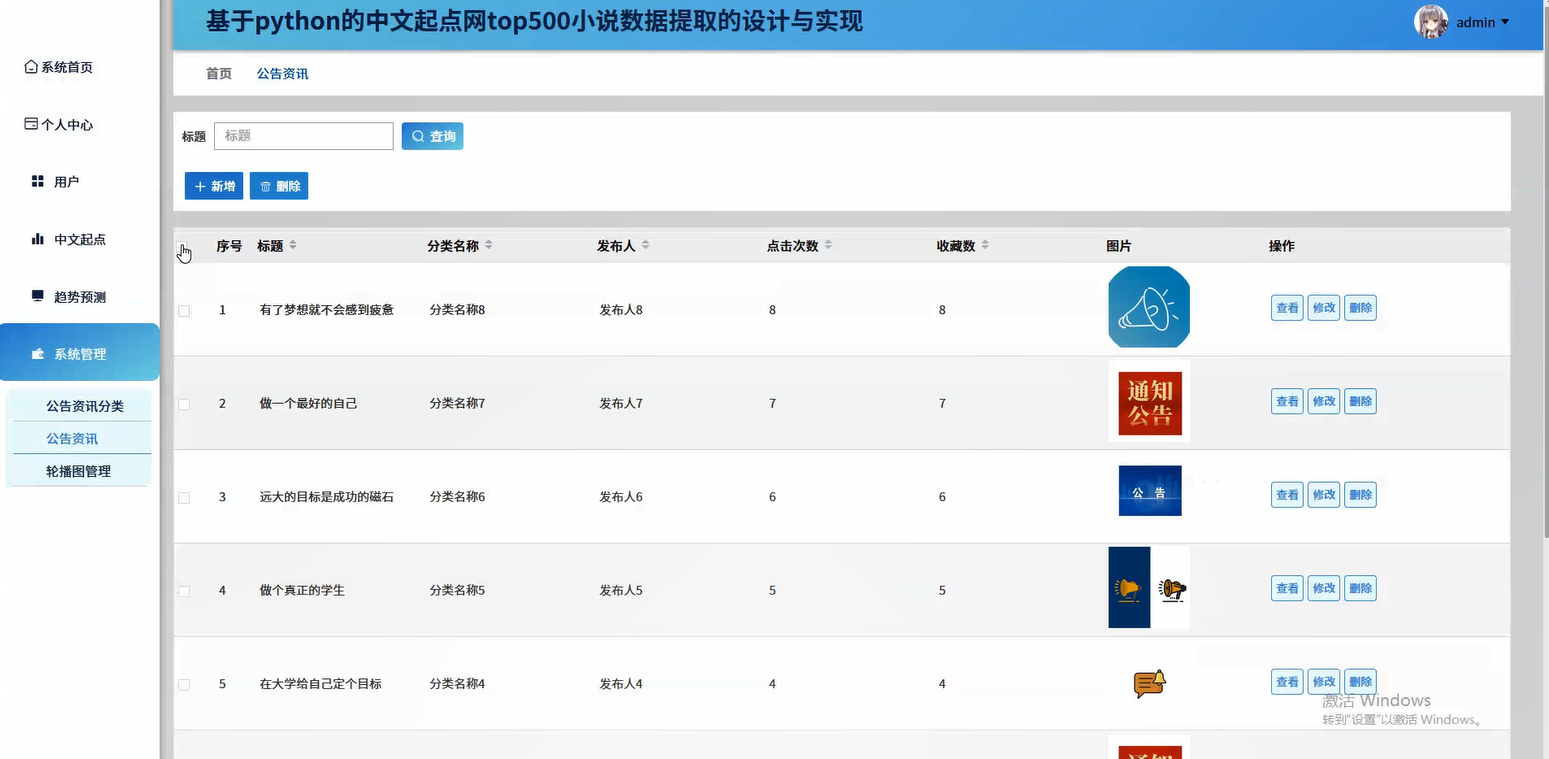Focus the 标题 search input field
Viewport: 1549px width, 759px height.
click(x=303, y=136)
